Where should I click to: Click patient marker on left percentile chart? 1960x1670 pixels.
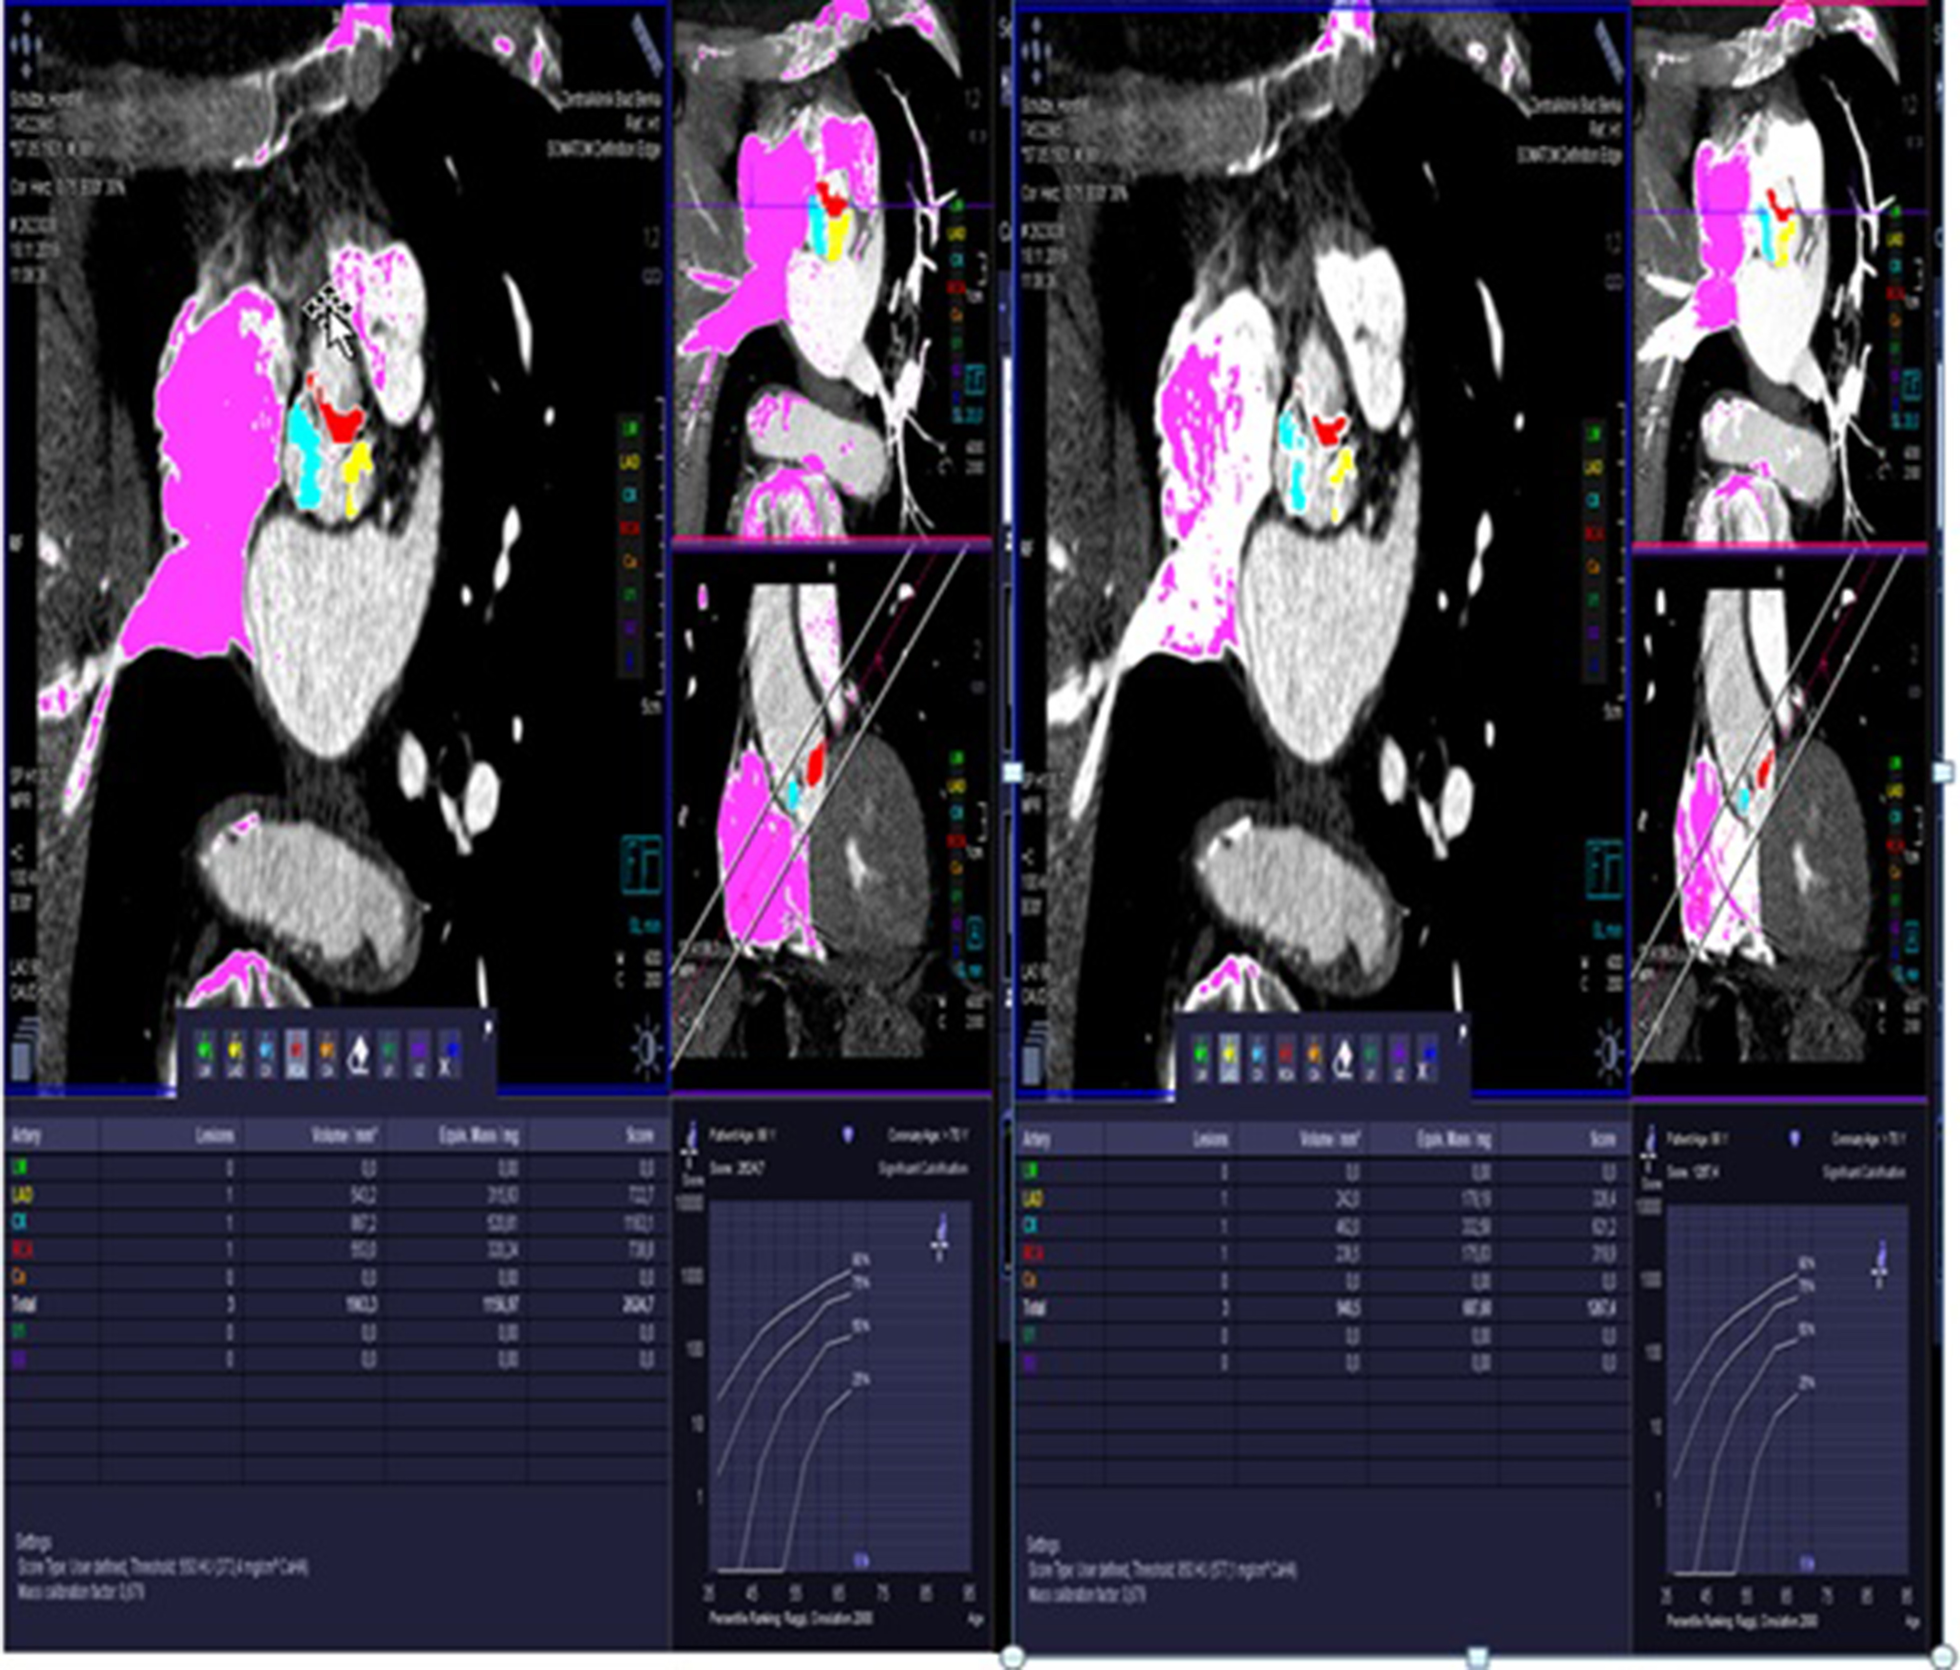pyautogui.click(x=939, y=1238)
